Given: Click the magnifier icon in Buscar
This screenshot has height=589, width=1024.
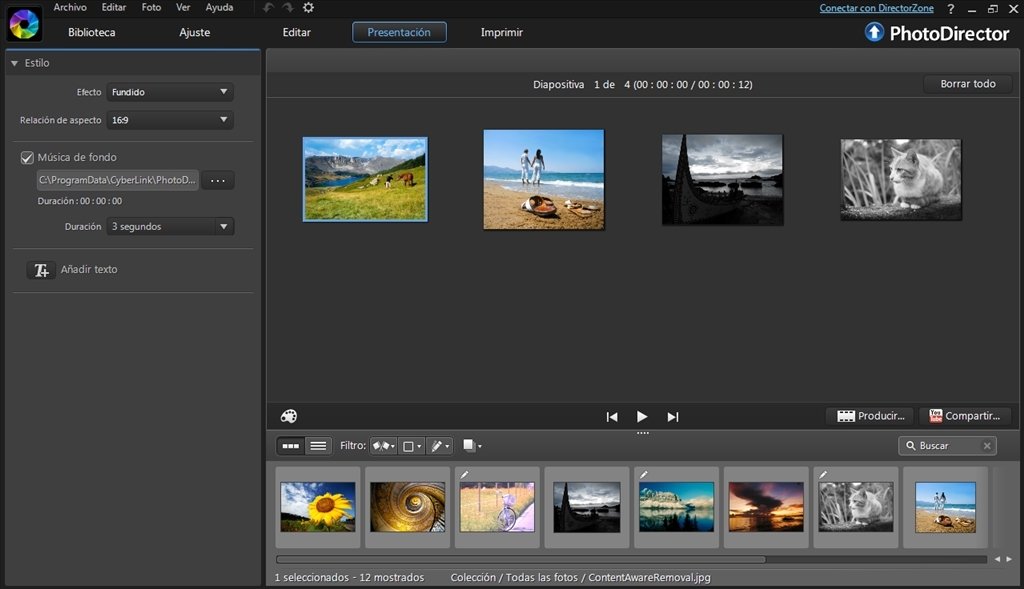Looking at the screenshot, I should 910,445.
